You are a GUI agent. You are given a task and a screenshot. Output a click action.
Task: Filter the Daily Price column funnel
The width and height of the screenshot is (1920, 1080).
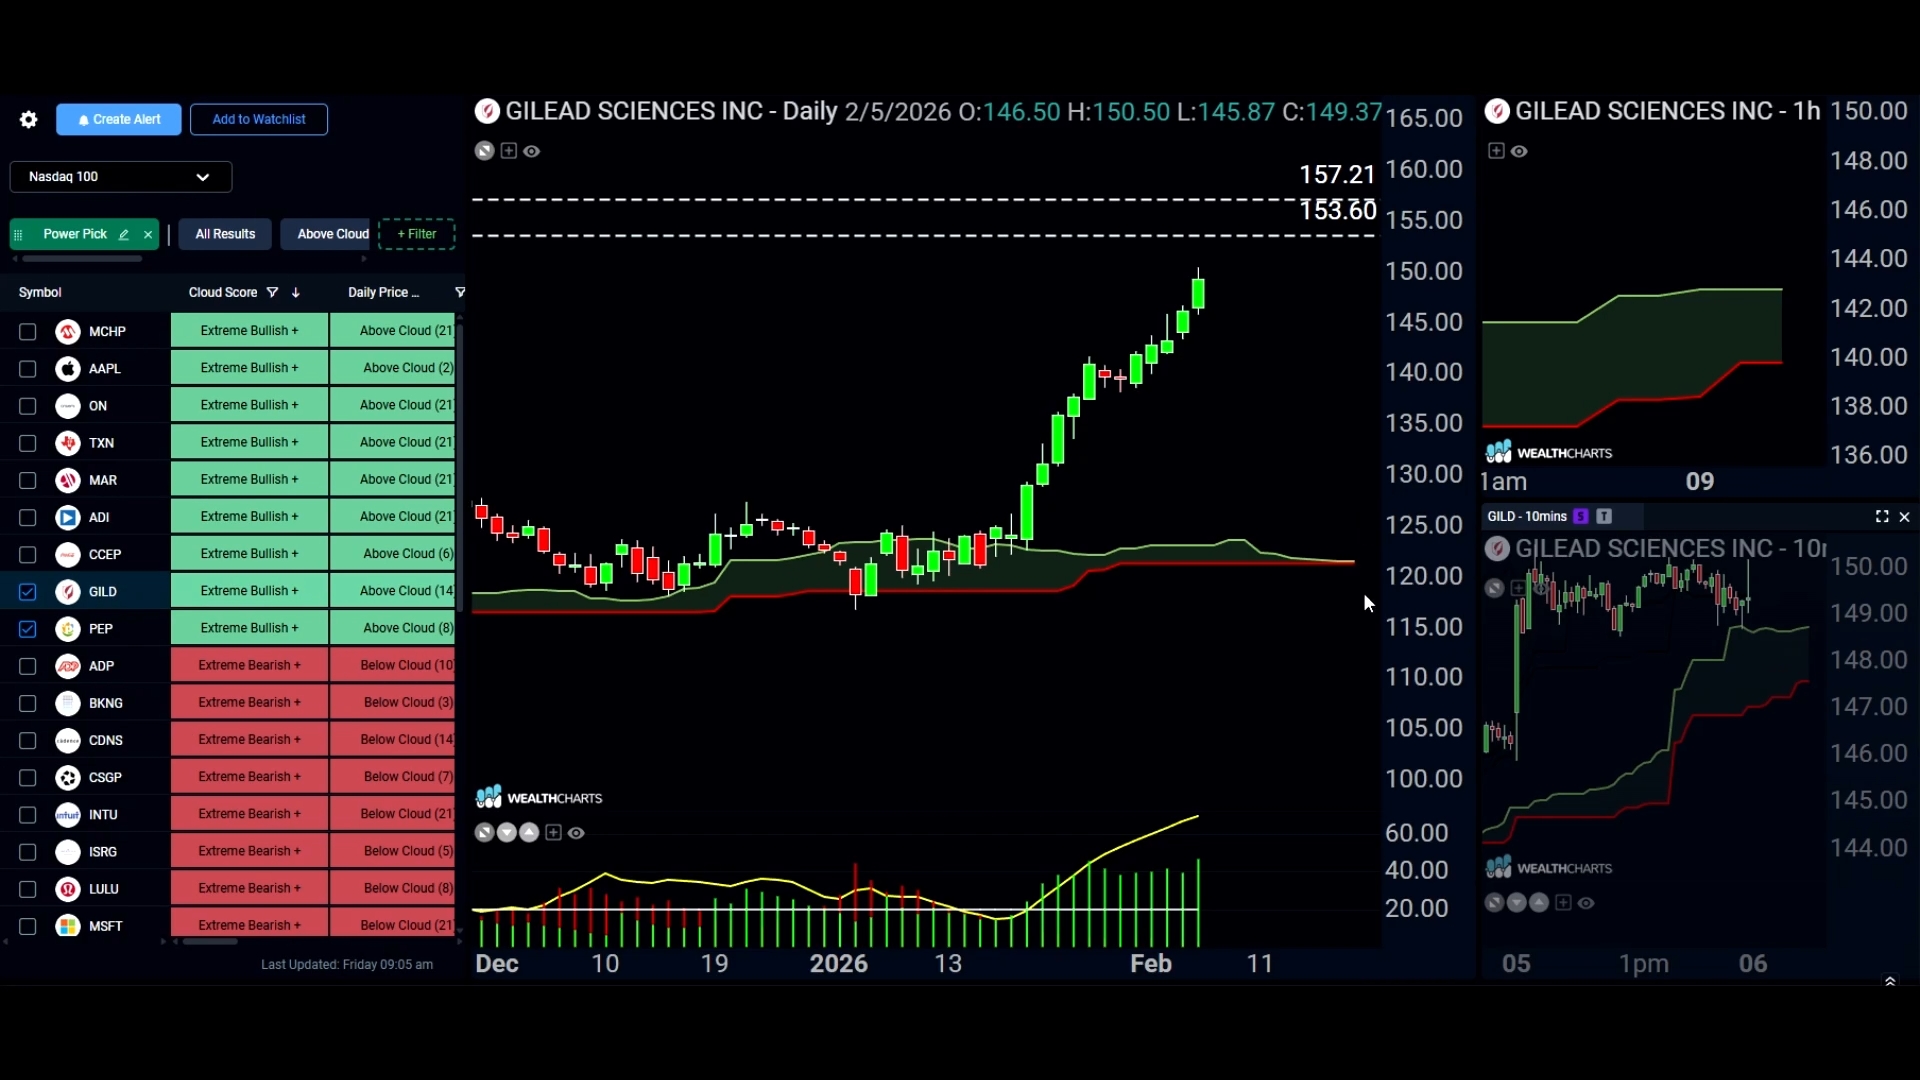(460, 292)
